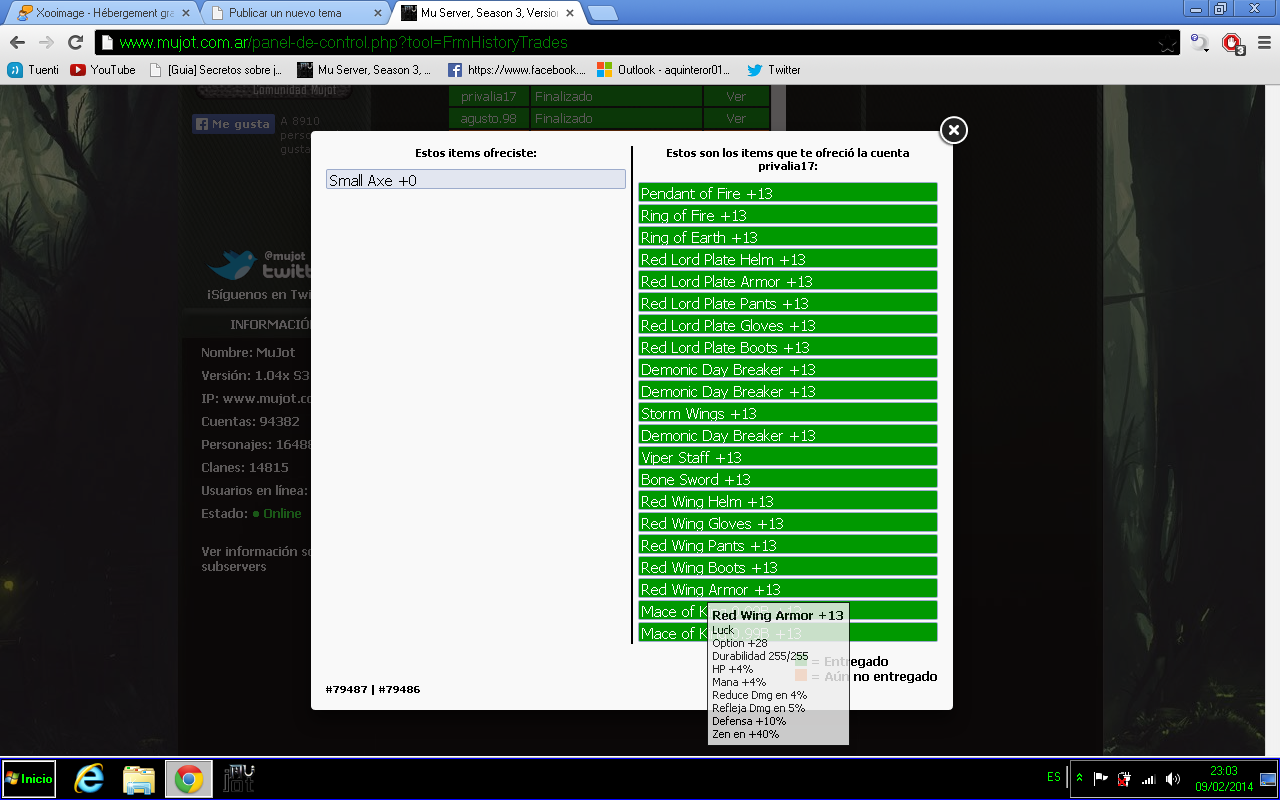Launch Internet Explorer from the taskbar
This screenshot has height=800, width=1280.
[x=89, y=779]
